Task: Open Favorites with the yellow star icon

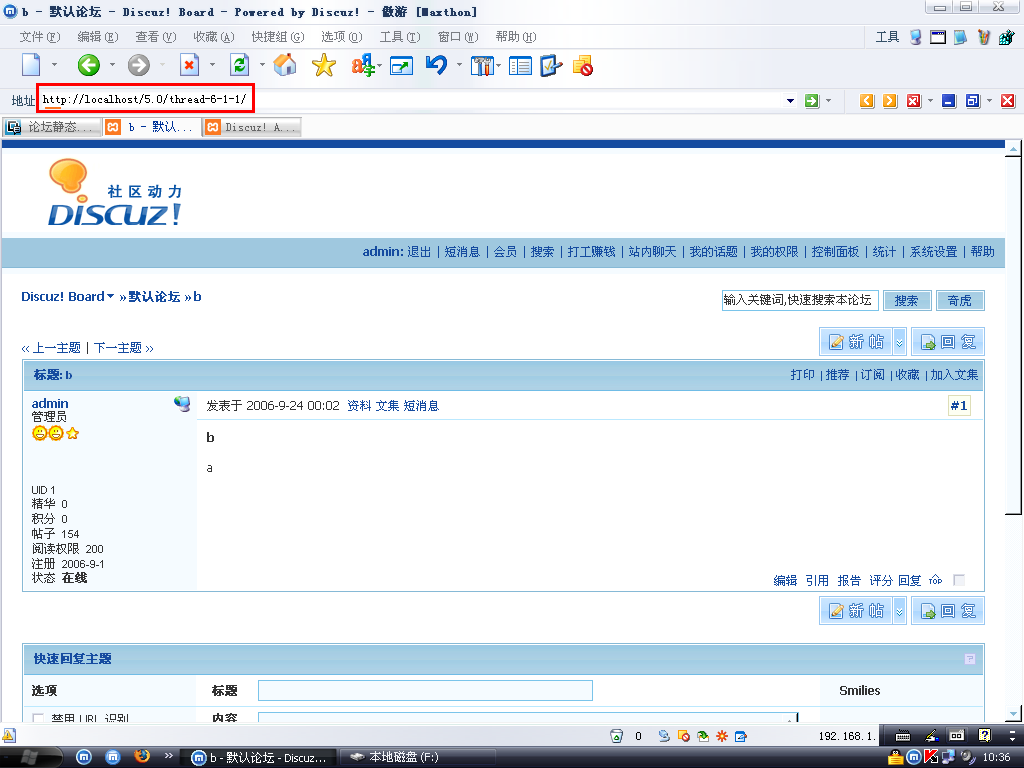Action: pyautogui.click(x=323, y=65)
